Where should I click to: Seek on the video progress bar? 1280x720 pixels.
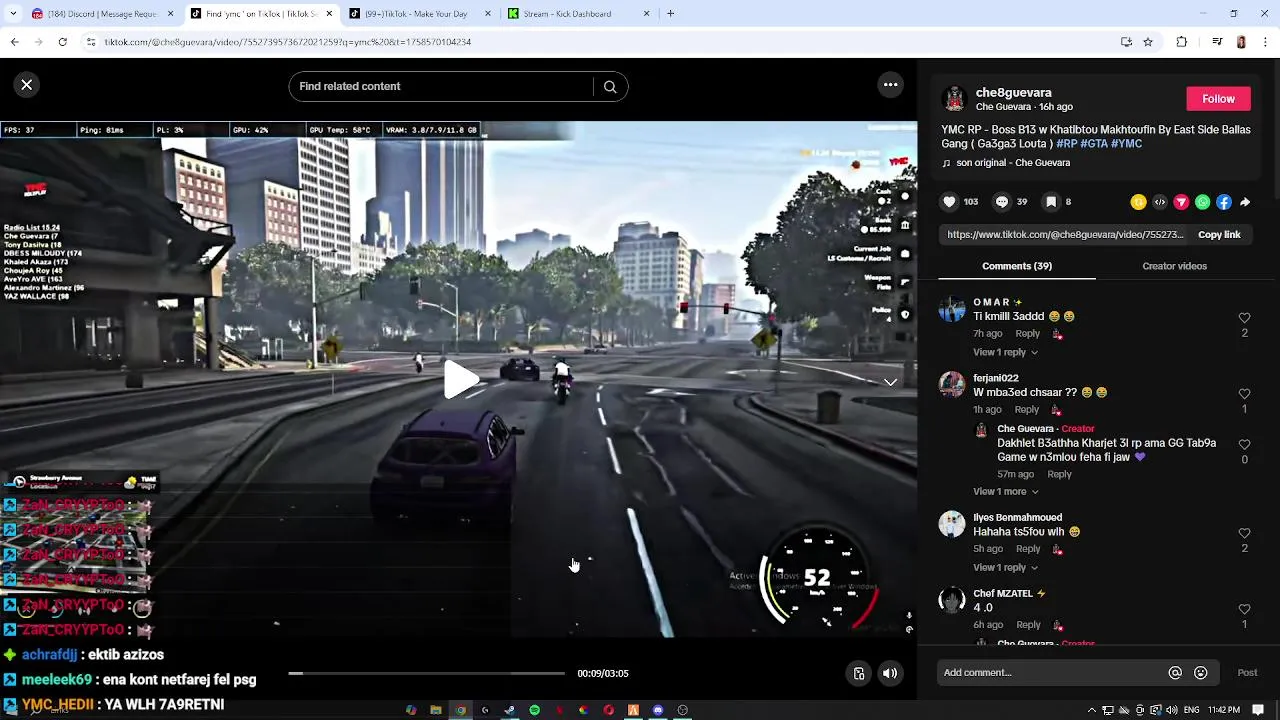click(427, 673)
